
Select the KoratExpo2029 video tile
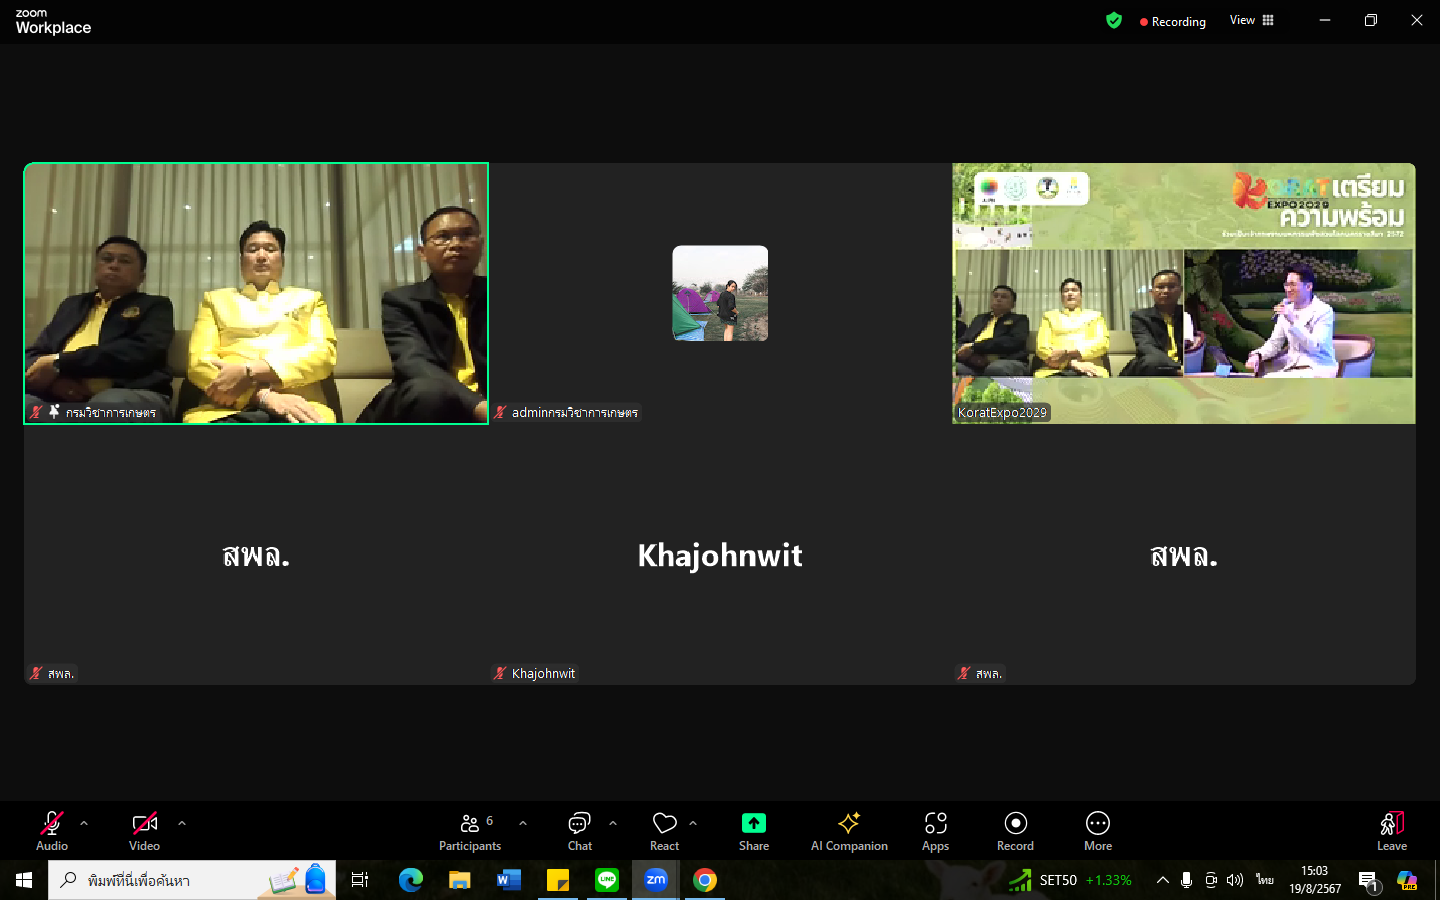pyautogui.click(x=1183, y=293)
